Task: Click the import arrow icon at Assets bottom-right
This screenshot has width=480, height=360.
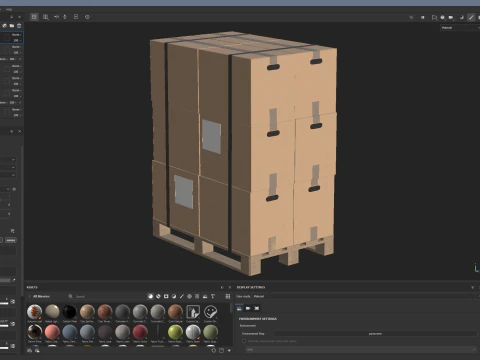Action: click(x=229, y=350)
